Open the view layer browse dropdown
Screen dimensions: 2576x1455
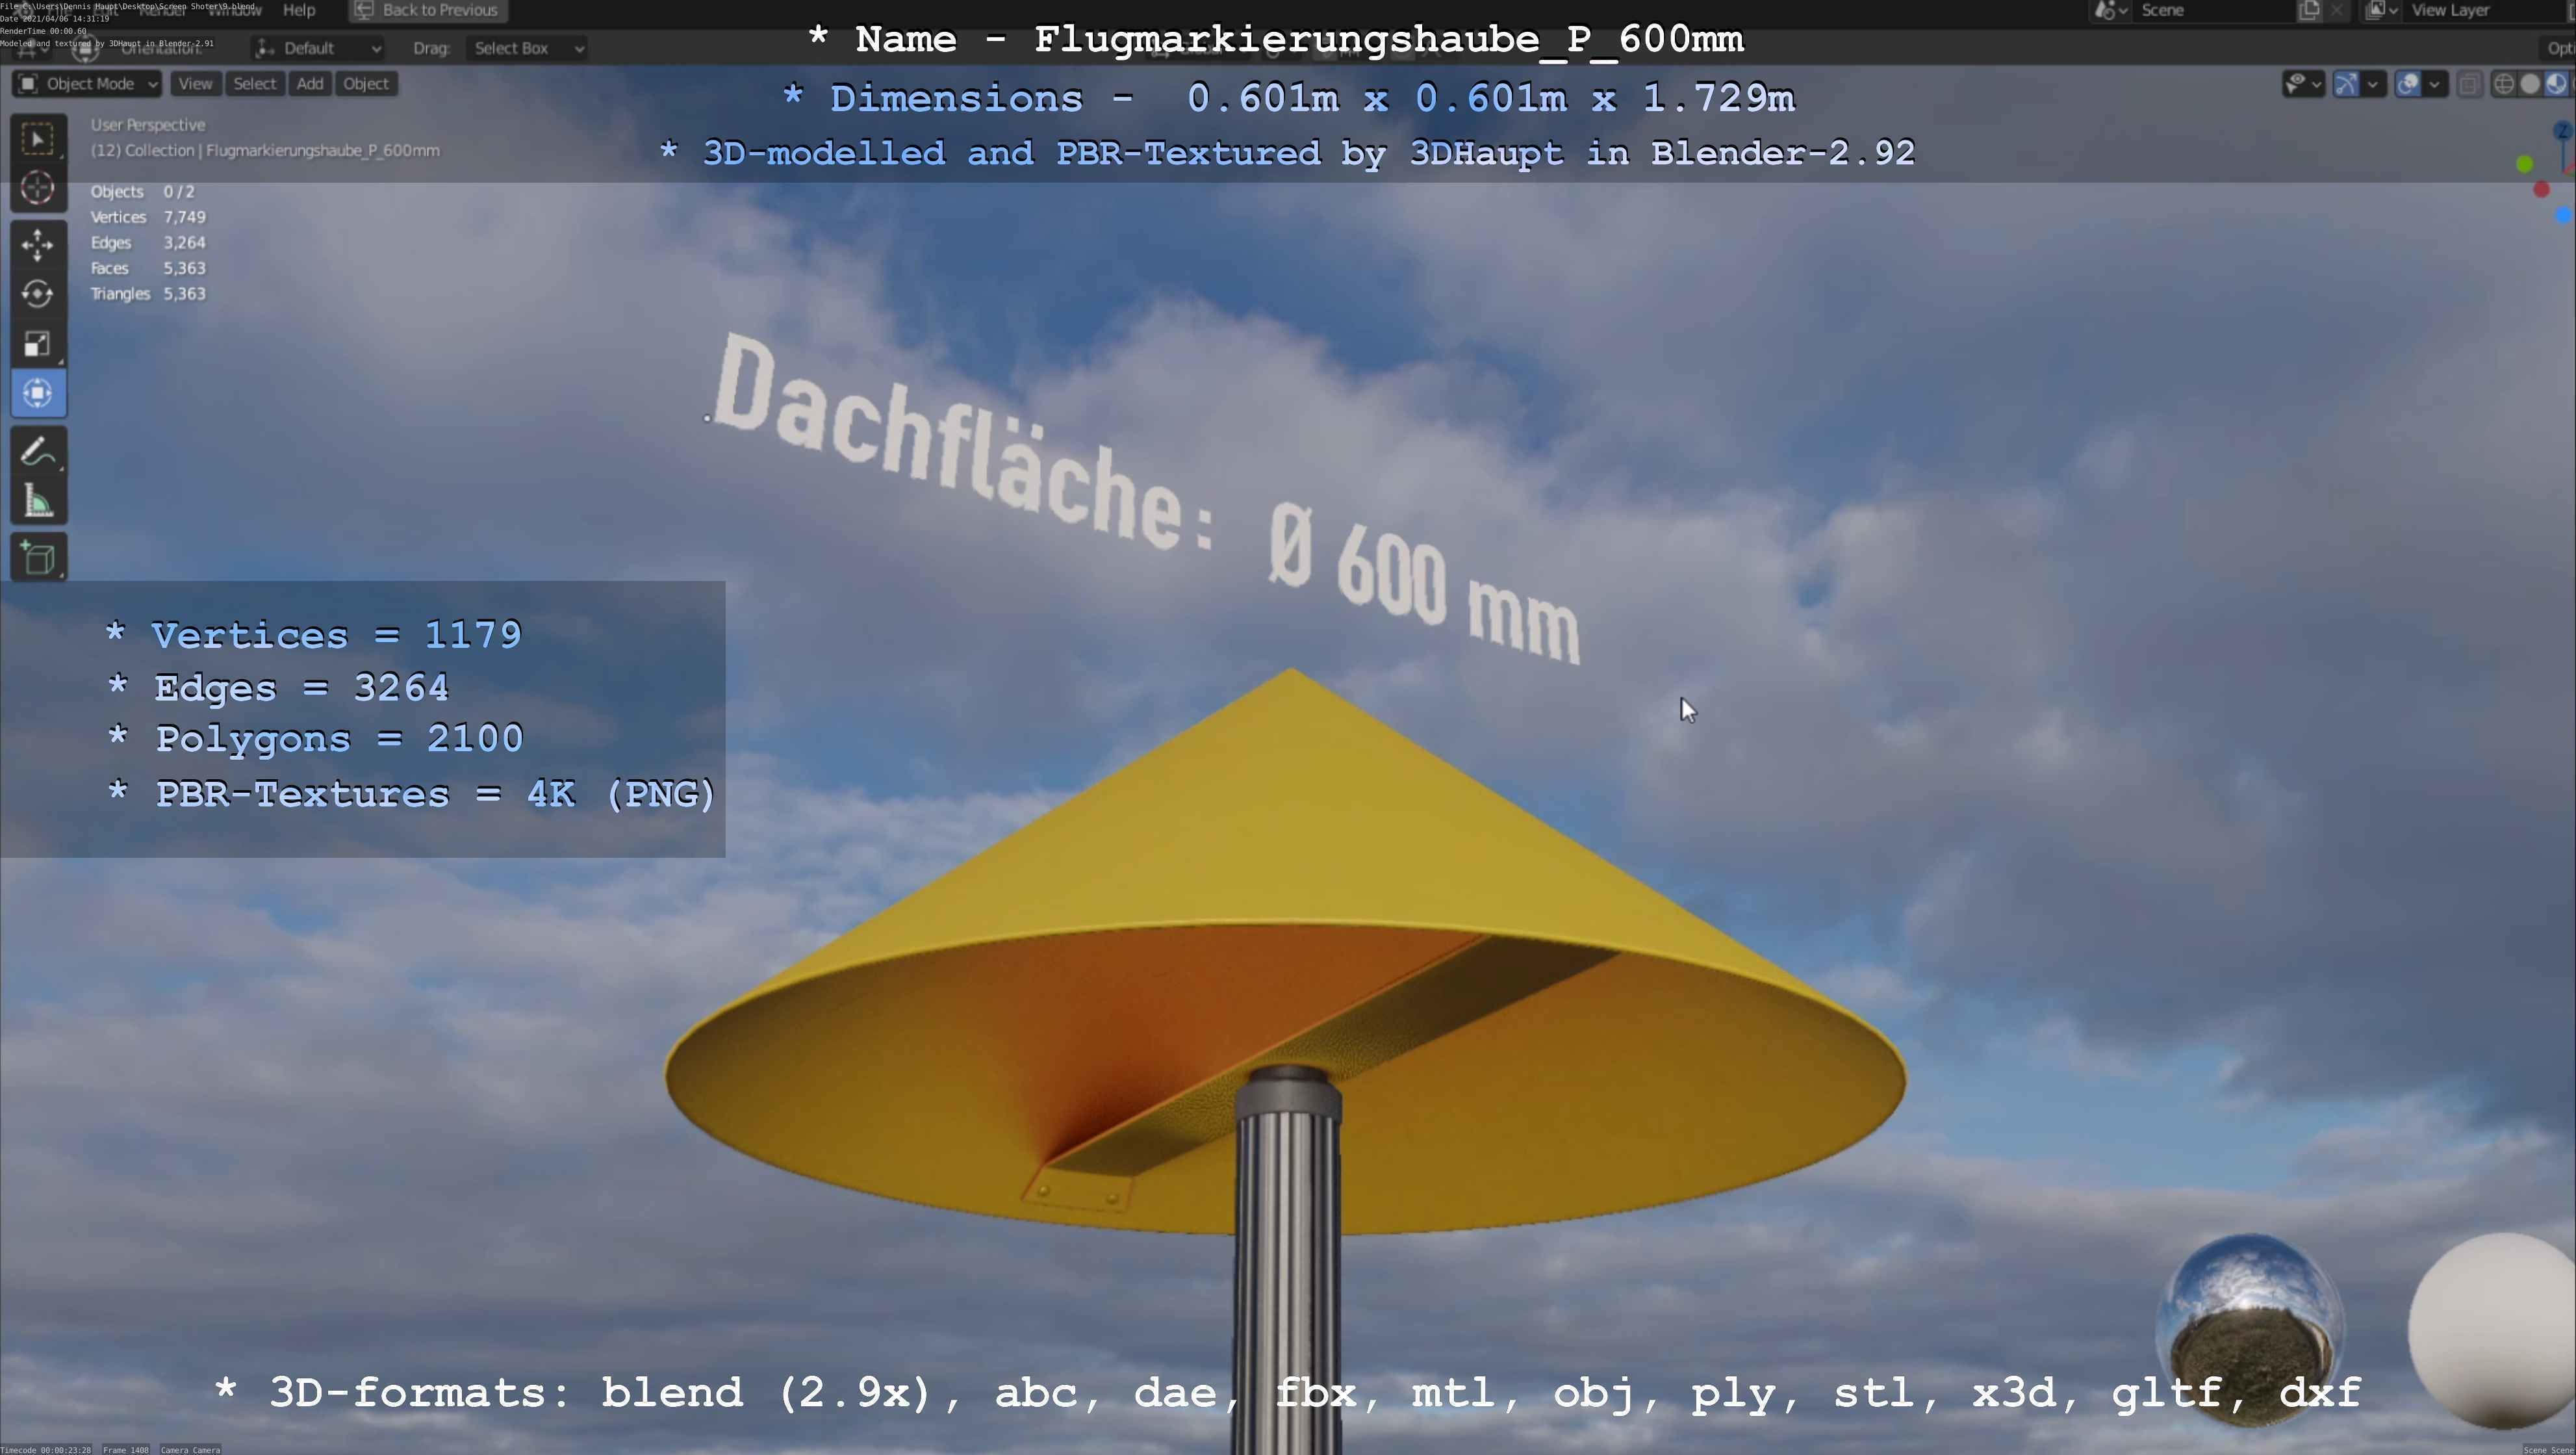pos(2382,10)
